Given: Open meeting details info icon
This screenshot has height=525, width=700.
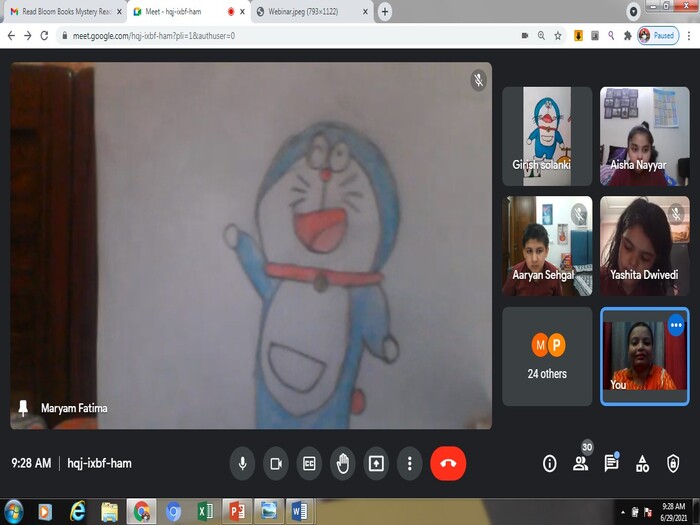Looking at the screenshot, I should pos(550,464).
